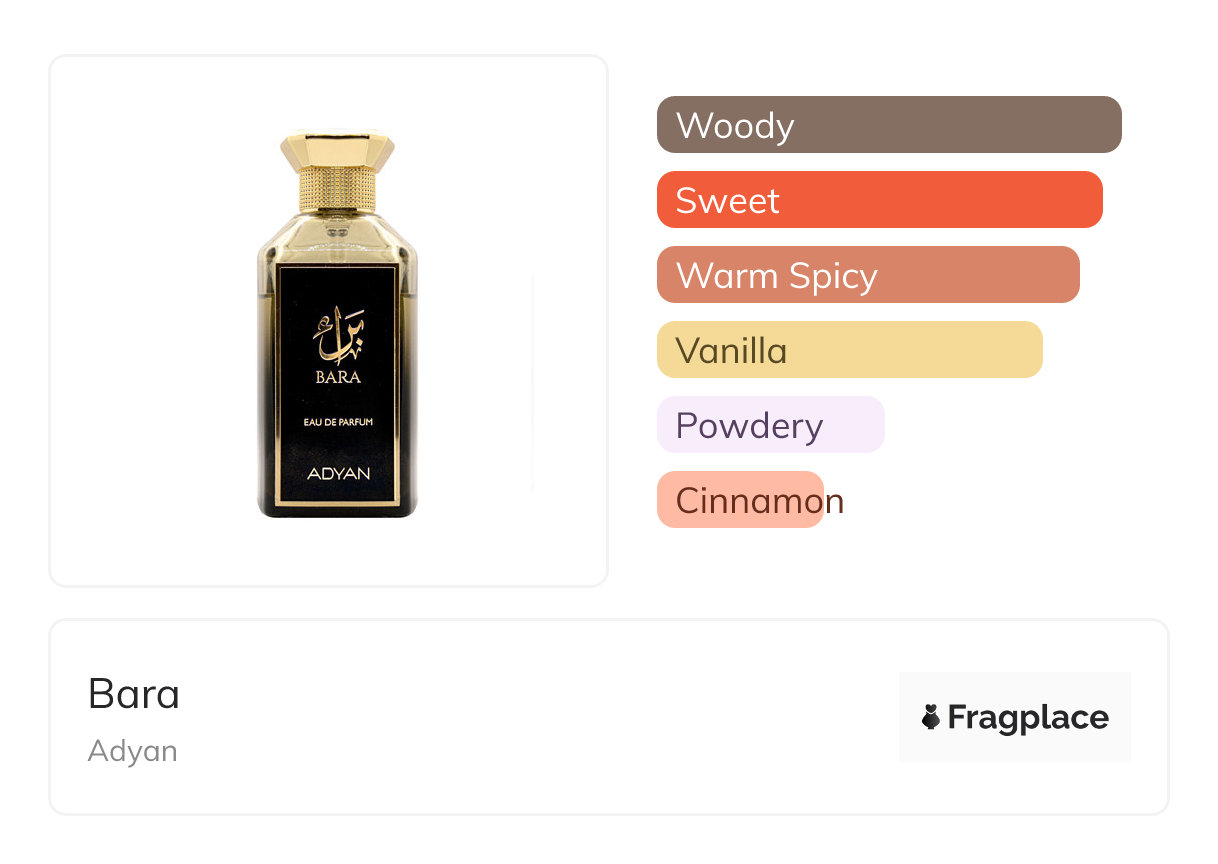Click EAU DE PARFUM text on bottle
This screenshot has height=864, width=1218.
click(338, 422)
